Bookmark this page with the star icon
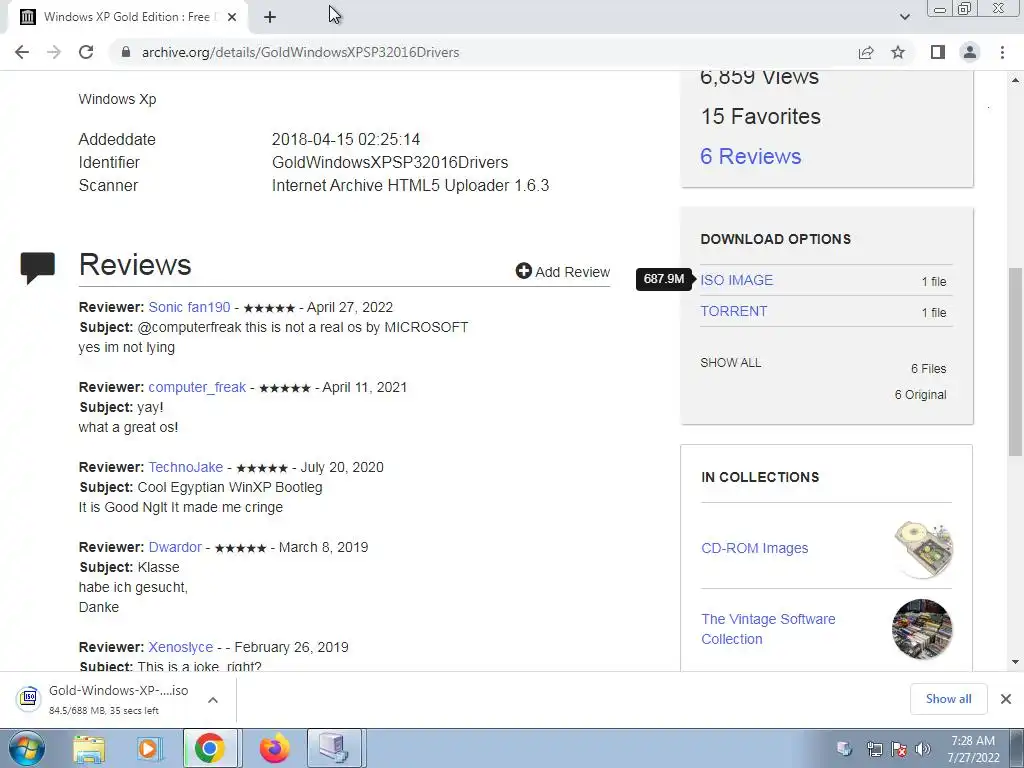 [898, 52]
